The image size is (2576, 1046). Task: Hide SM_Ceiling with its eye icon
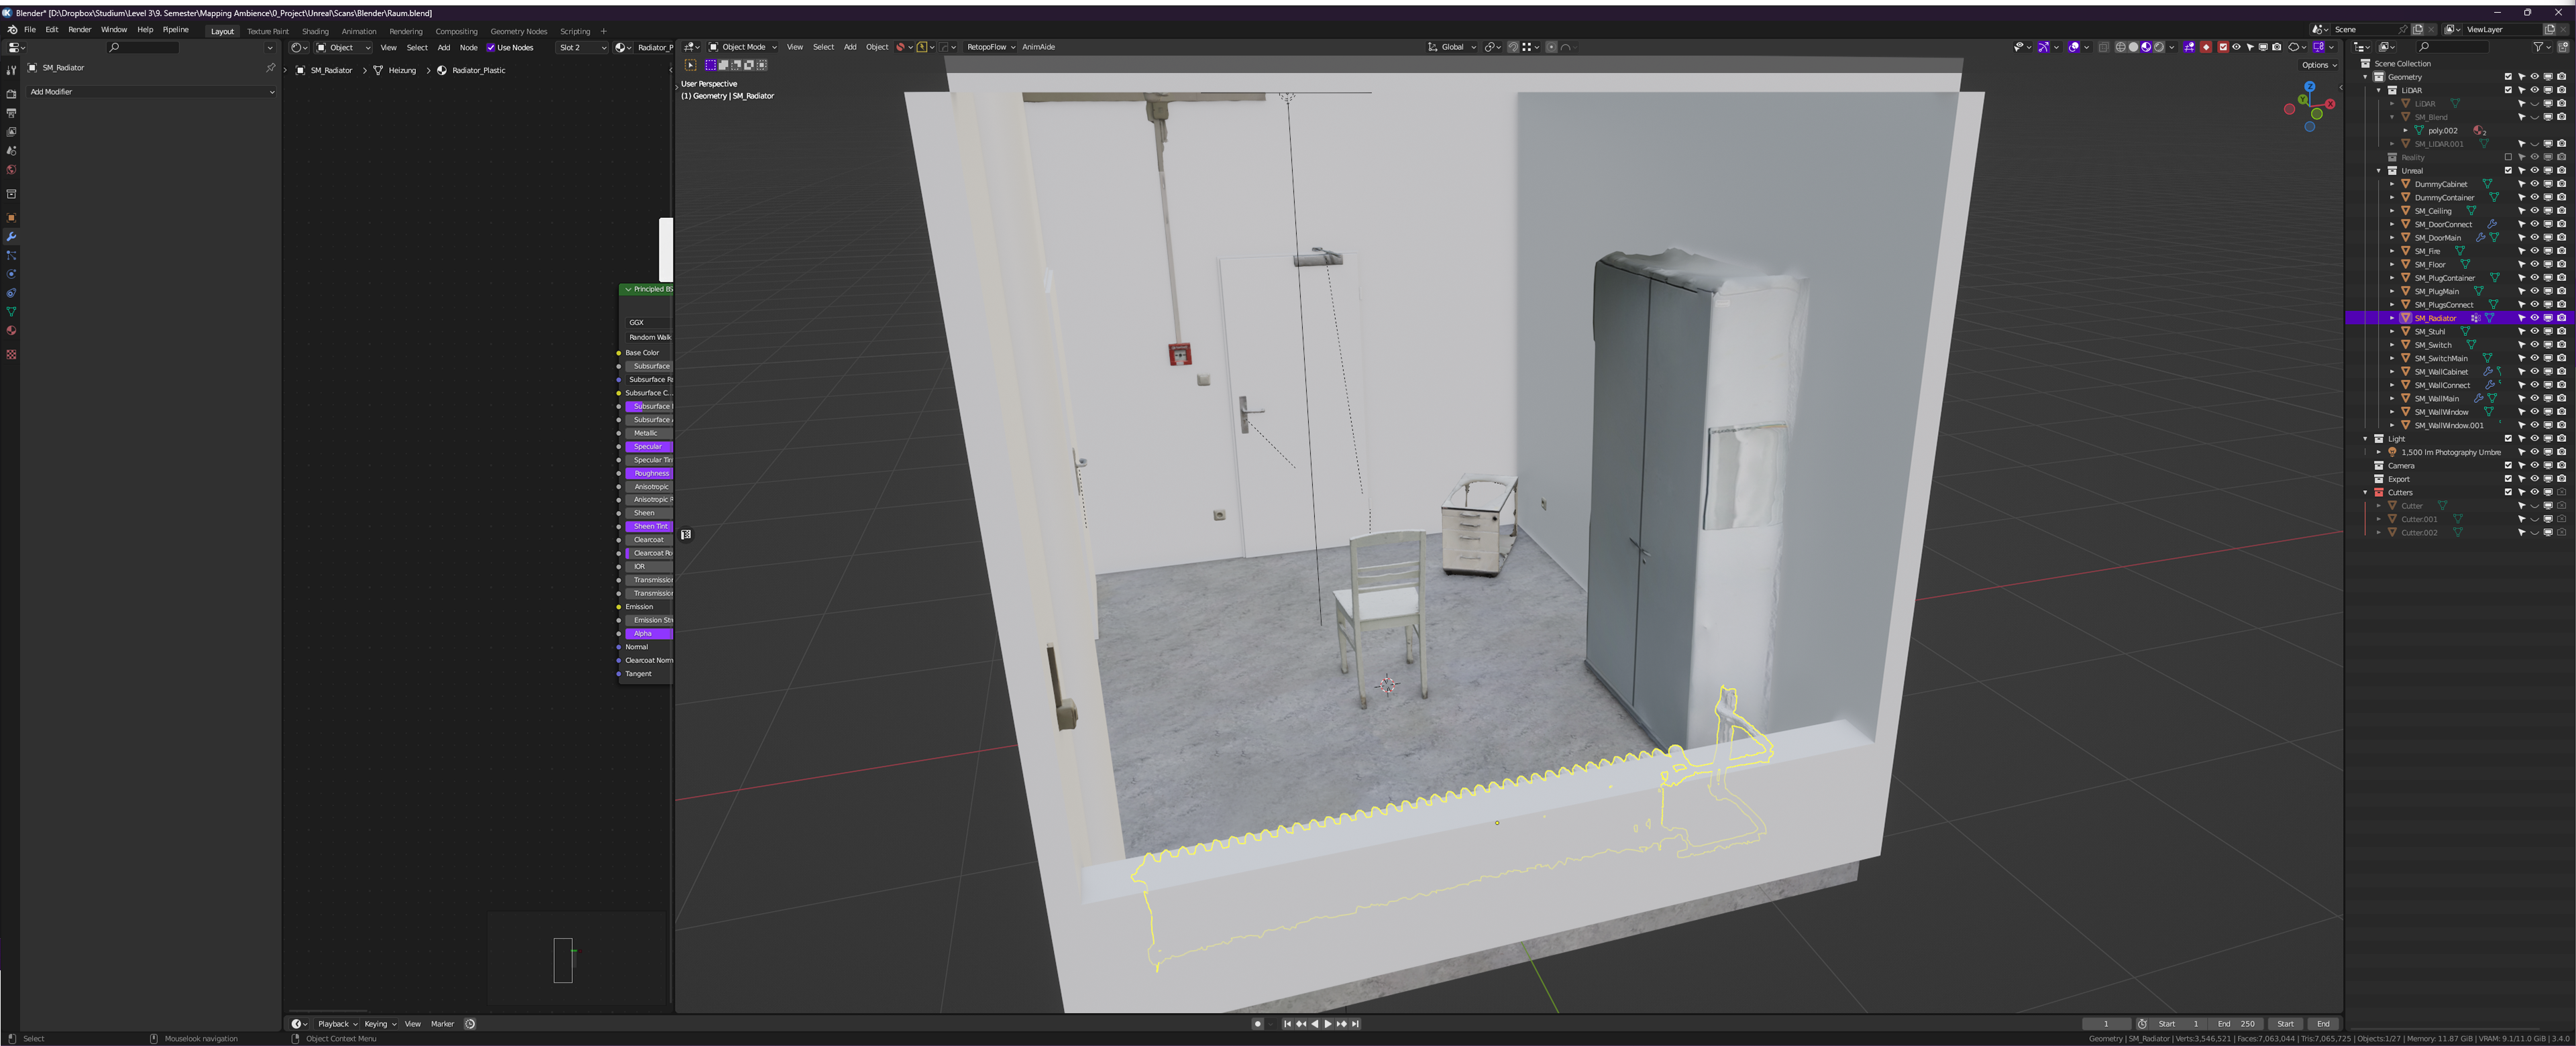click(x=2534, y=211)
